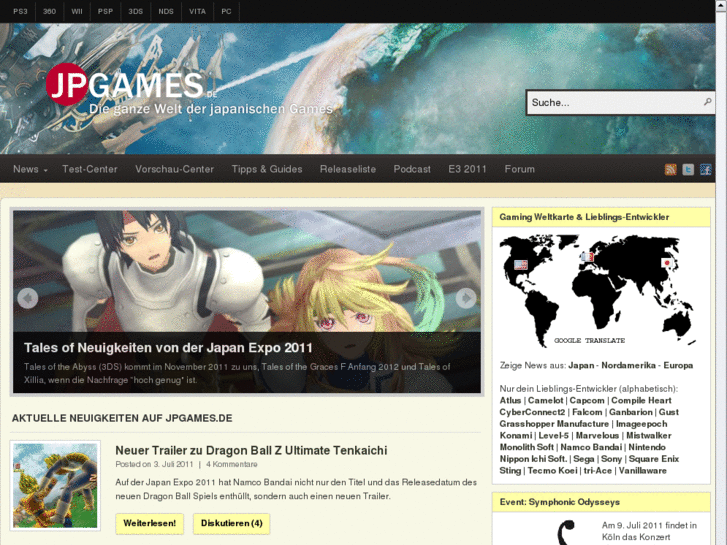Filter by developer Tecmo Koei

[x=552, y=470]
